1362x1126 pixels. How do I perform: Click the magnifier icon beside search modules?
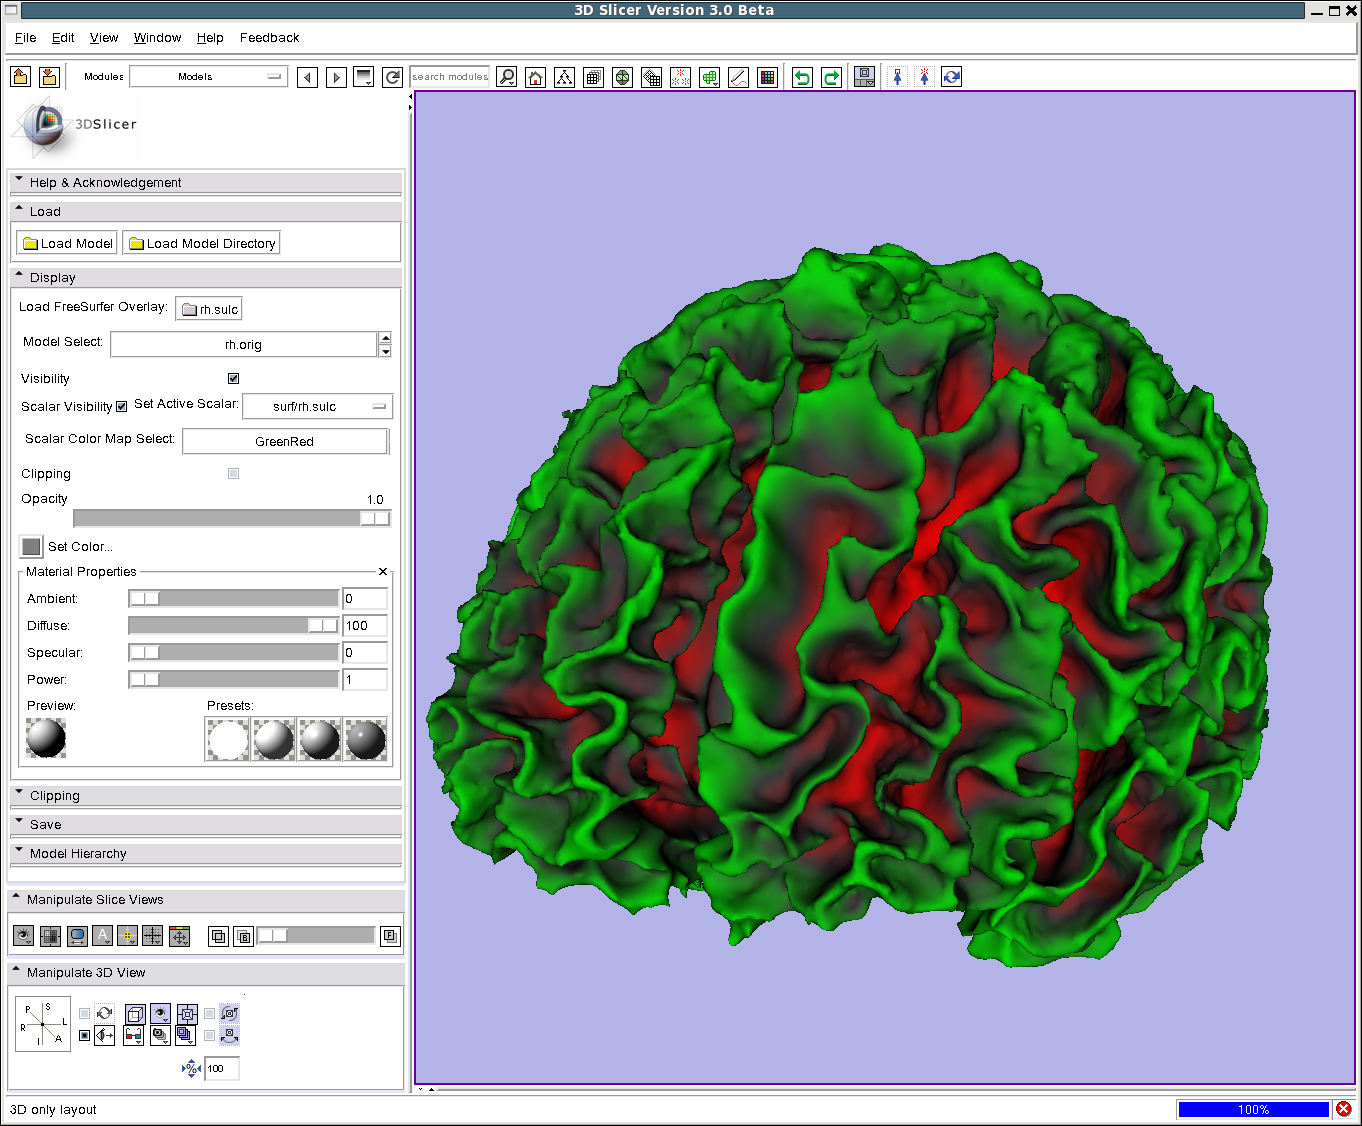point(507,77)
